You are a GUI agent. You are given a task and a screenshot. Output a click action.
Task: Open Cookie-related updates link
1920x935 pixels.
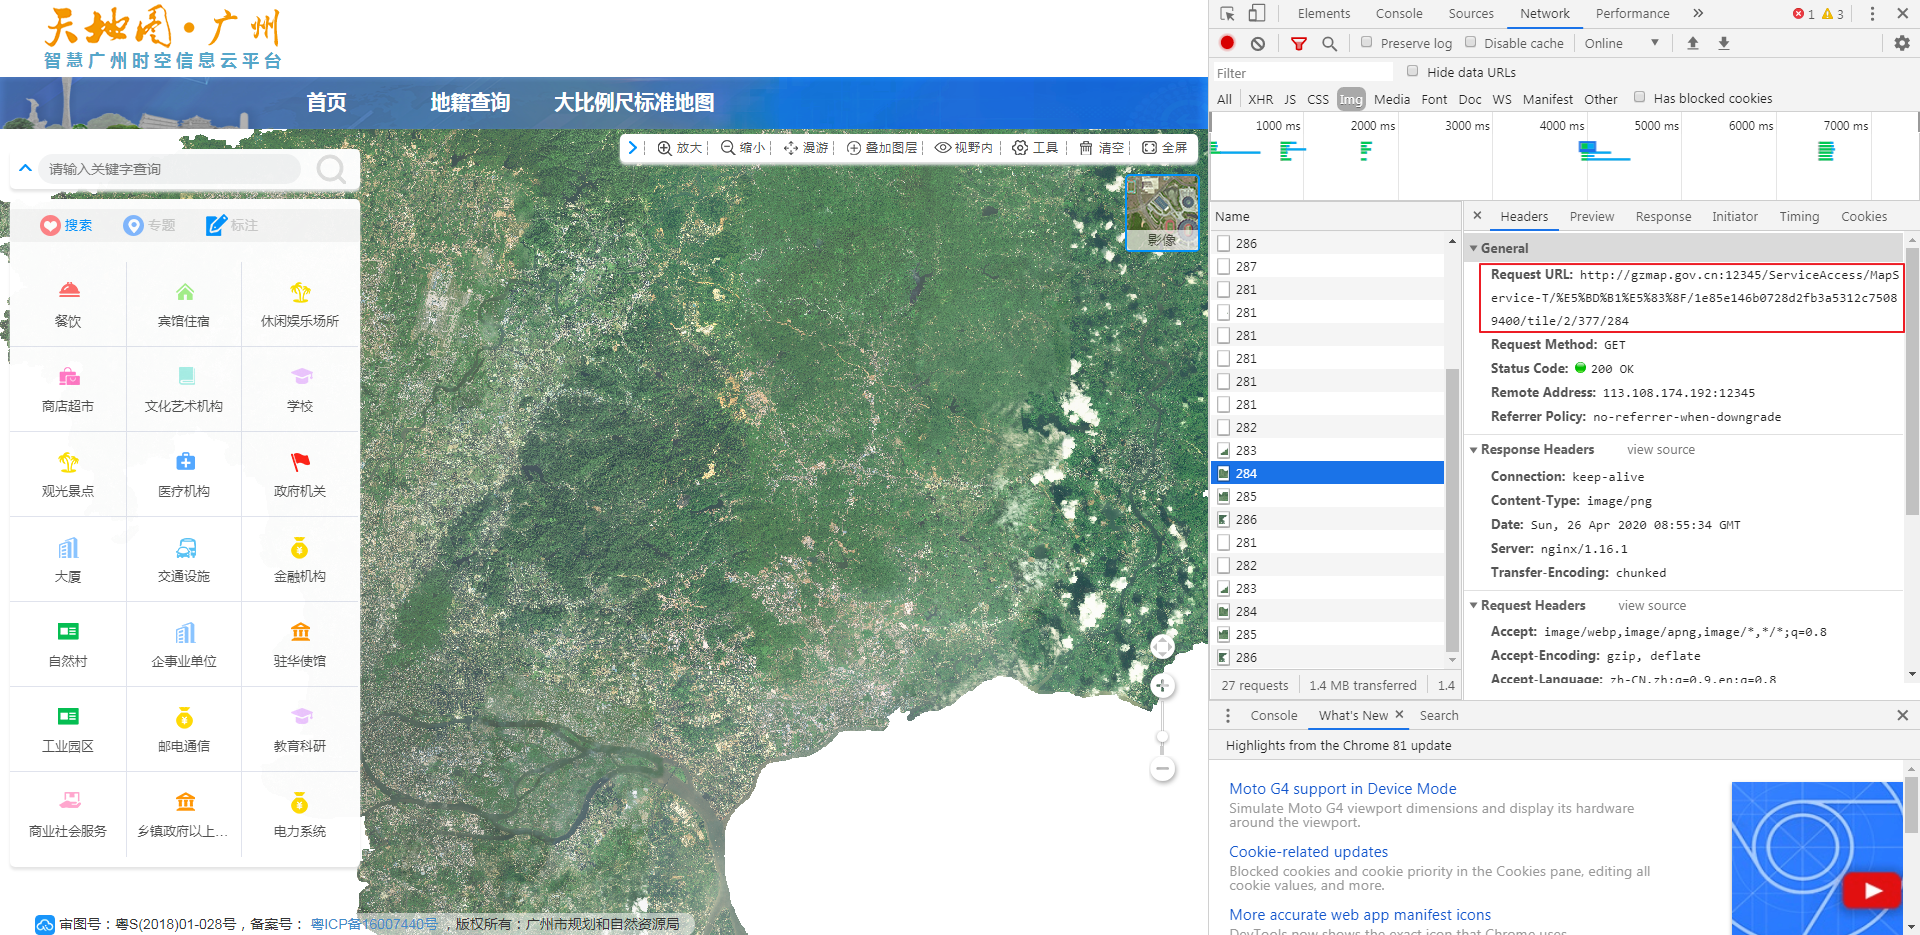(1308, 852)
